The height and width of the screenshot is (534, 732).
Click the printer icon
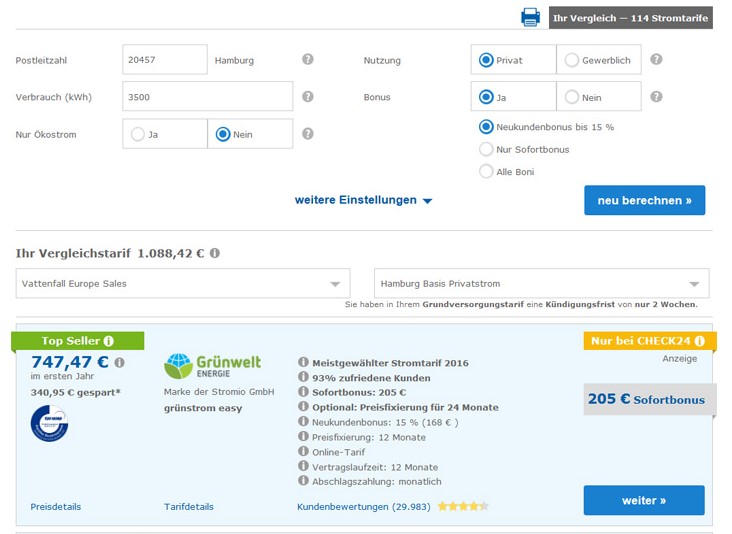530,17
